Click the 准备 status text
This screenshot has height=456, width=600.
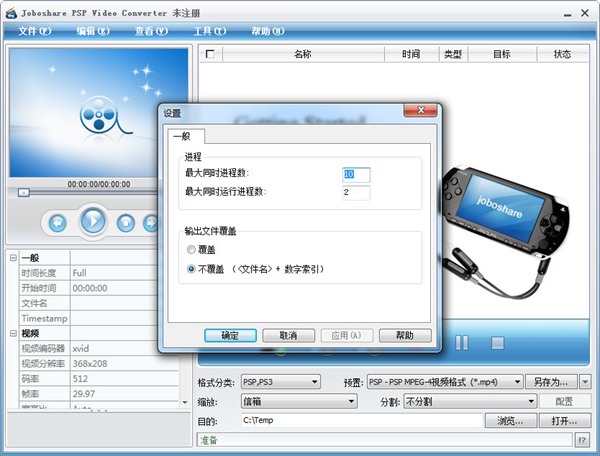(209, 440)
